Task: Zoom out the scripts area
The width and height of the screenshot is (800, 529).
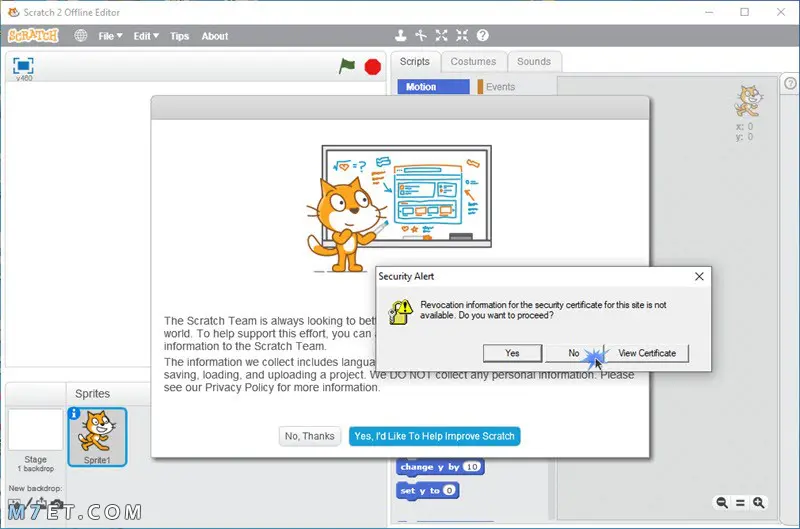Action: click(x=722, y=502)
